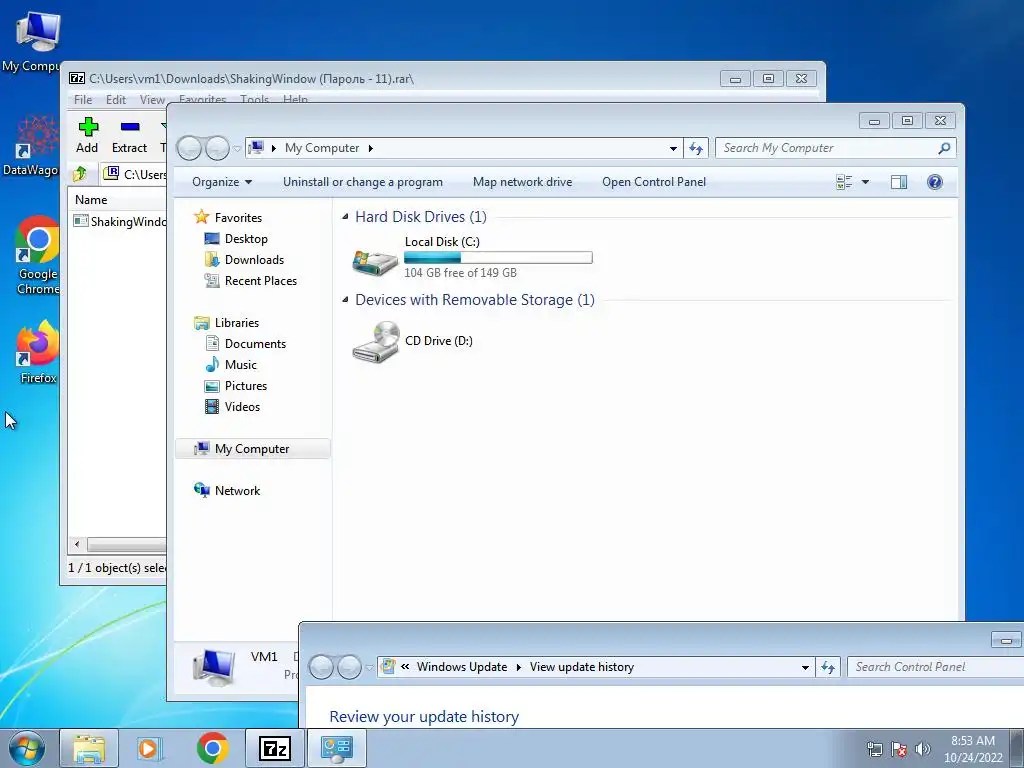Viewport: 1024px width, 768px height.
Task: Click the Add button in 7-Zip toolbar
Action: [87, 135]
